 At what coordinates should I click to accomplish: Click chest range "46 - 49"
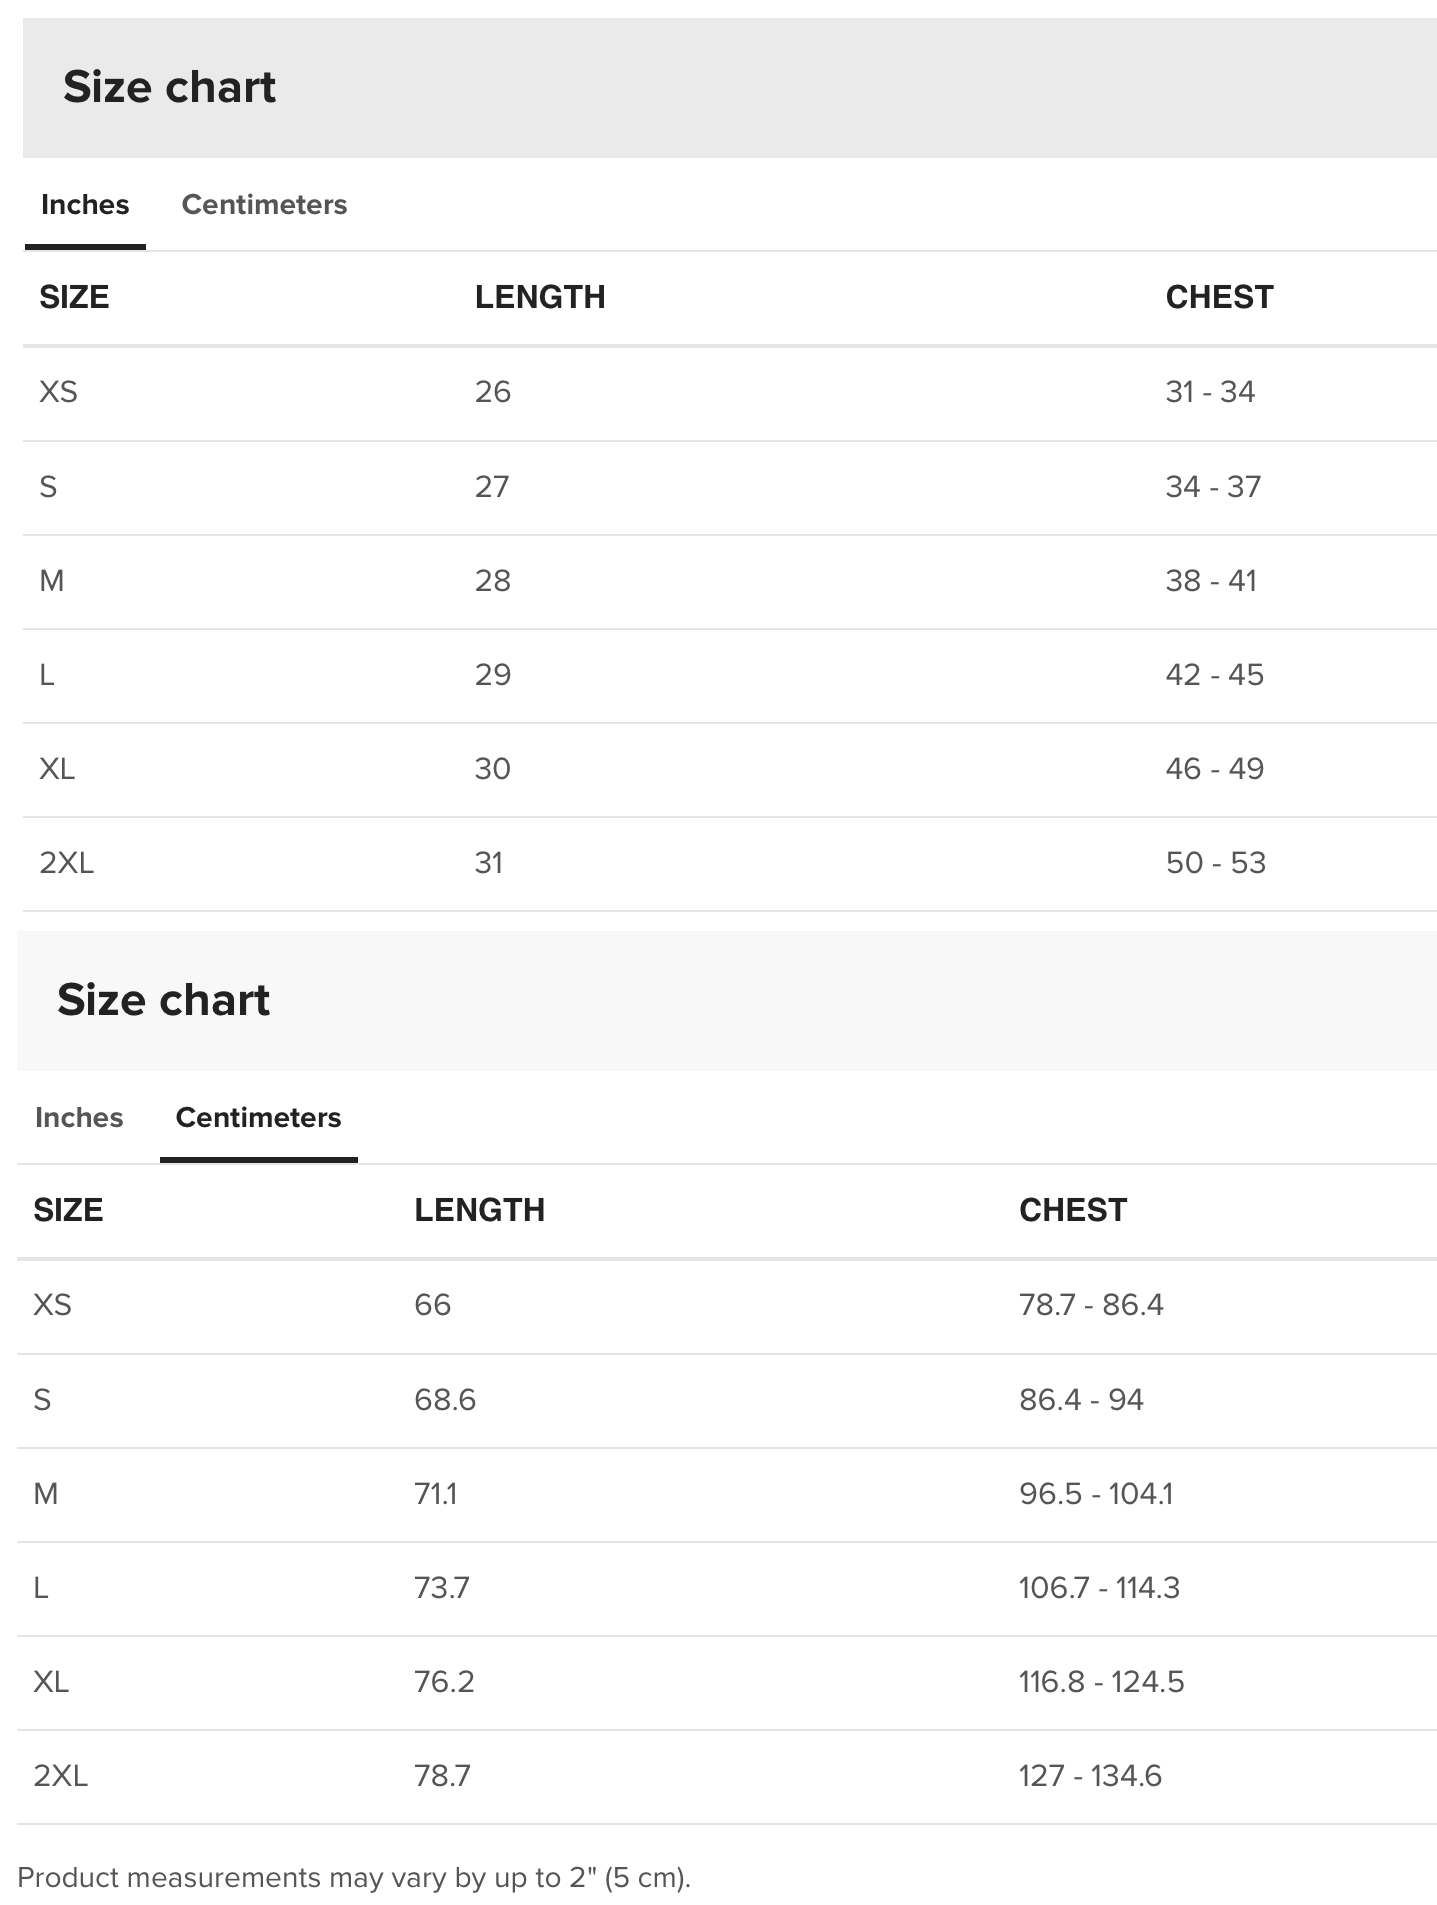point(1215,769)
